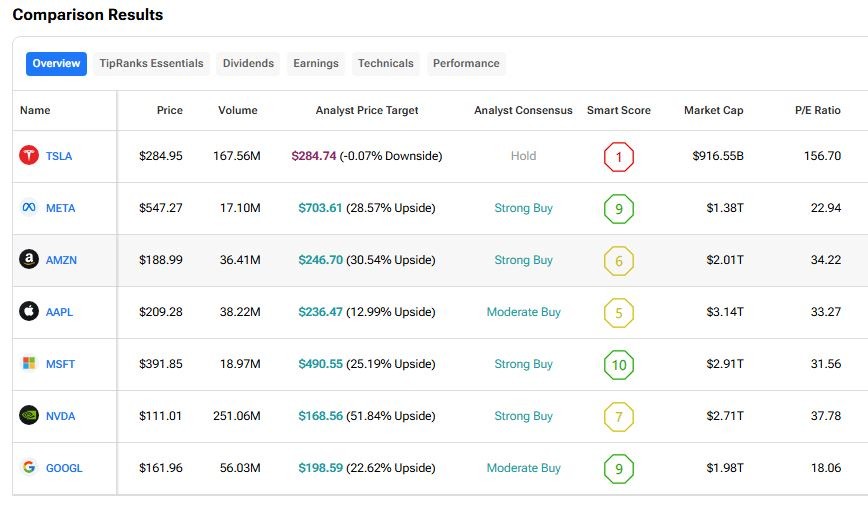Click the Tesla logo icon
Image resolution: width=868 pixels, height=512 pixels.
(29, 156)
